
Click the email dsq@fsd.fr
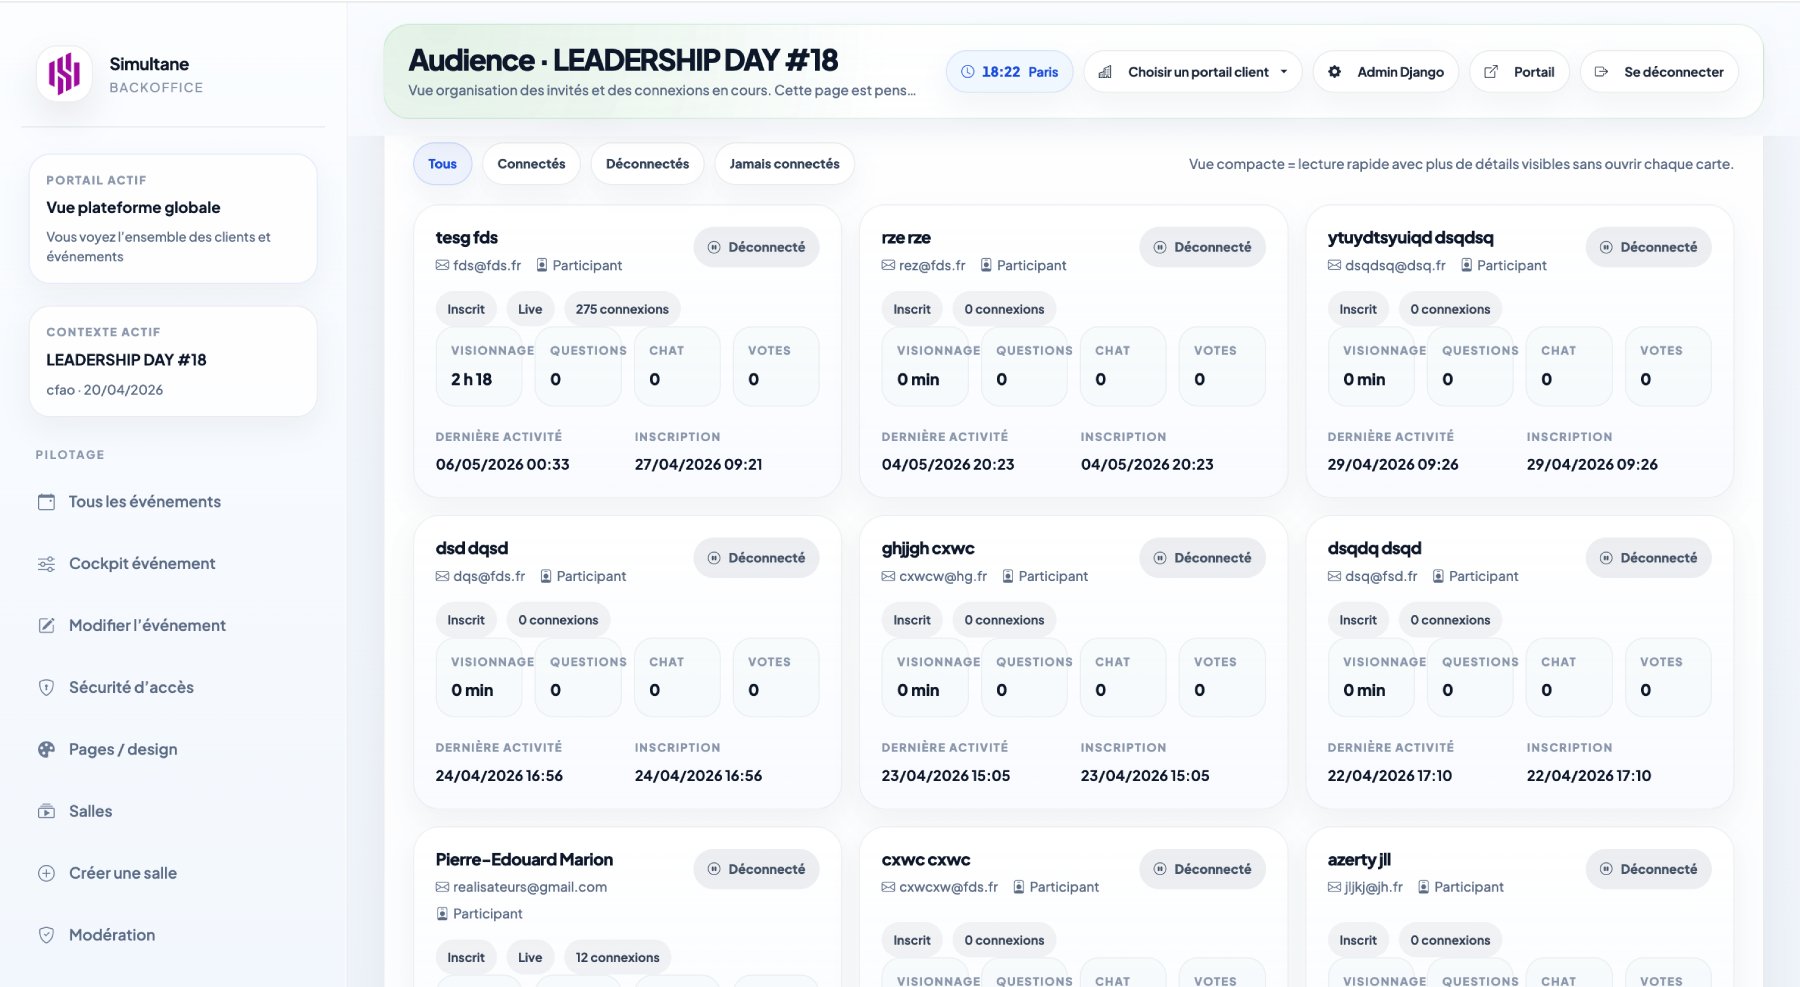coord(1381,577)
